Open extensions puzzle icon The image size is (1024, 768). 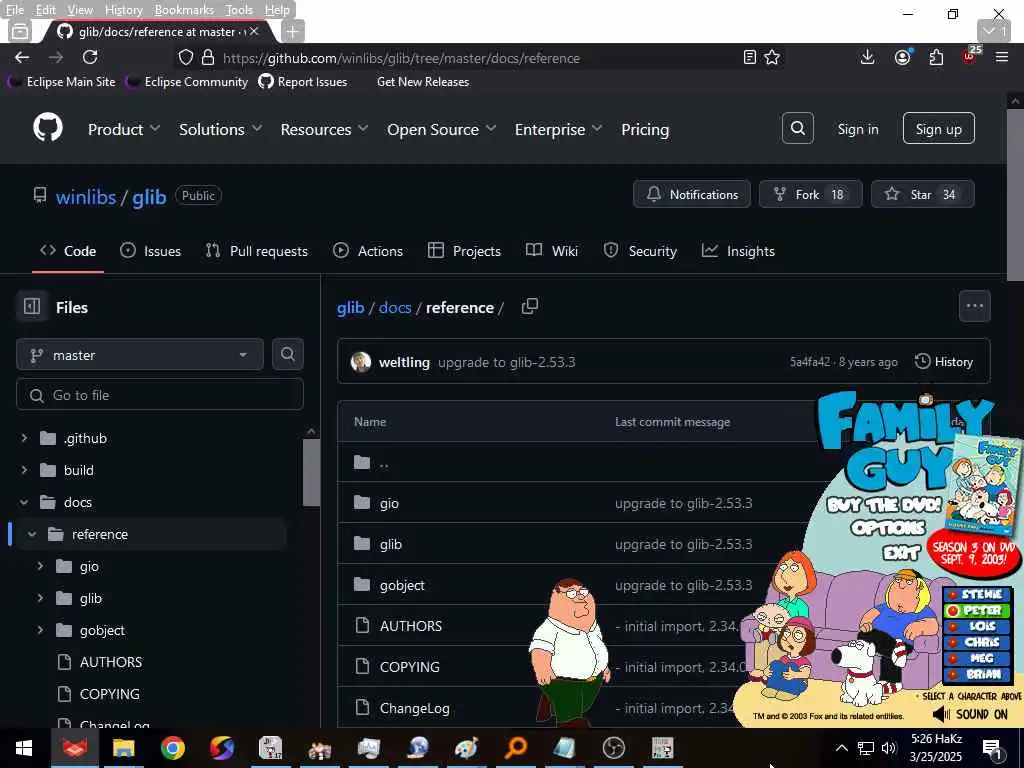coord(936,57)
